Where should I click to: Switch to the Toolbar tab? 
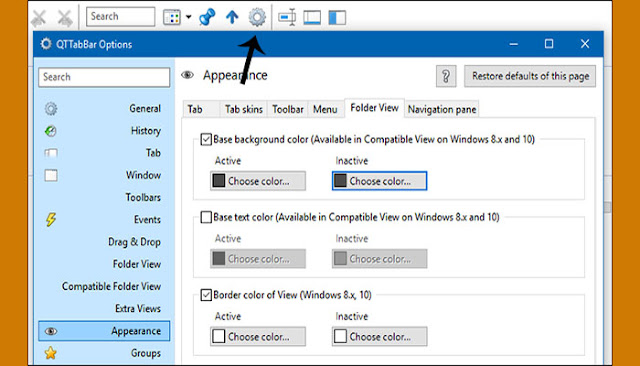(x=288, y=109)
